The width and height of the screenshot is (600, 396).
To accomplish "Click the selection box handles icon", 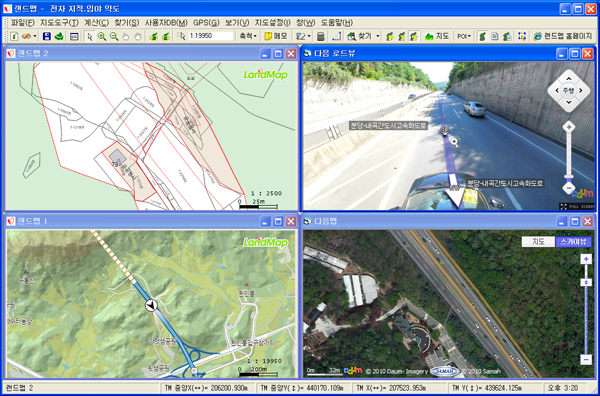I will pos(522,36).
